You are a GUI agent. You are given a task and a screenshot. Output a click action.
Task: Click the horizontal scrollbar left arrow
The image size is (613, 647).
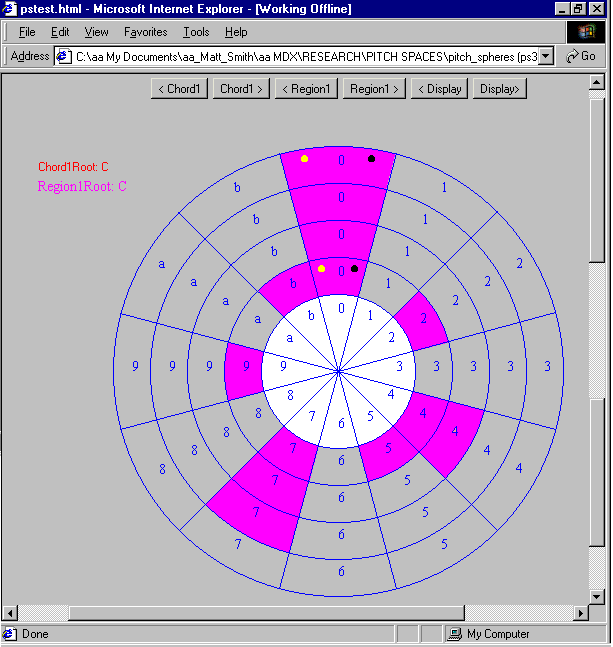(x=10, y=613)
